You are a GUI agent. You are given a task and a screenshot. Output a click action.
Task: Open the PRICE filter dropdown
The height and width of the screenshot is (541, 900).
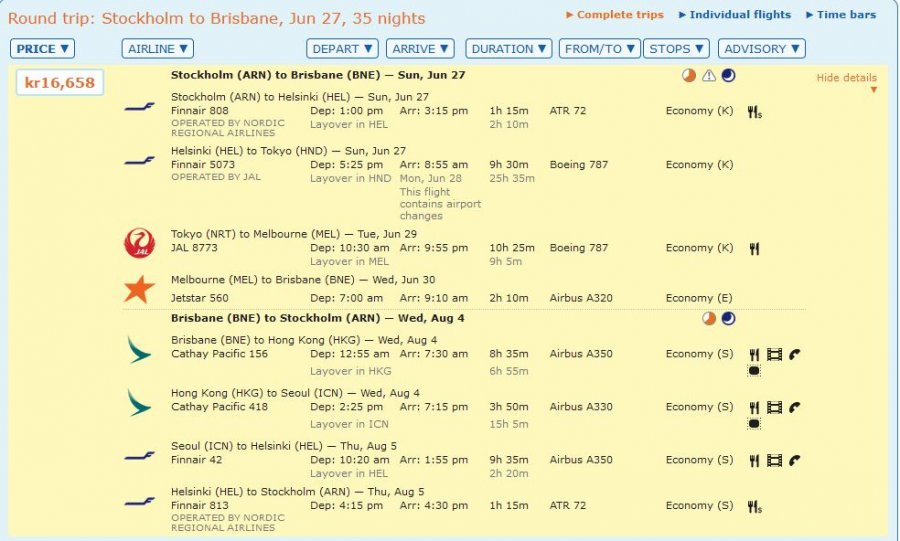click(43, 49)
